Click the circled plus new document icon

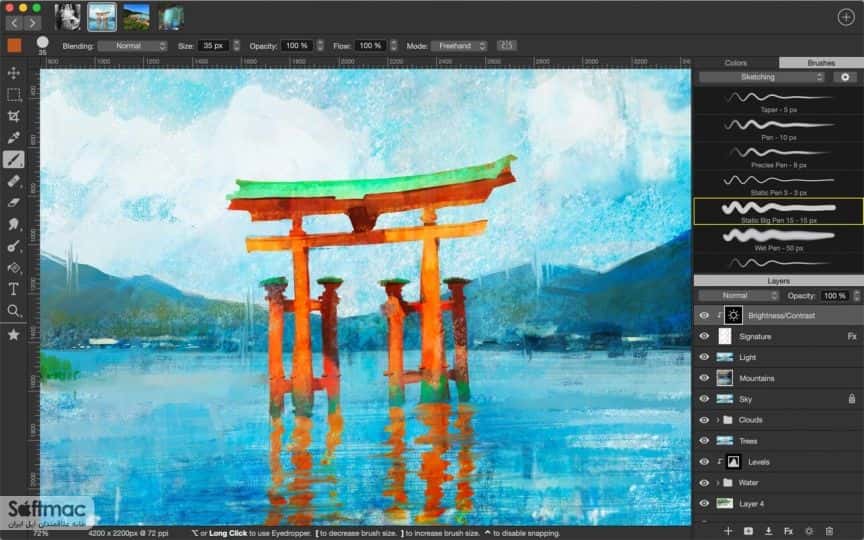click(x=845, y=17)
